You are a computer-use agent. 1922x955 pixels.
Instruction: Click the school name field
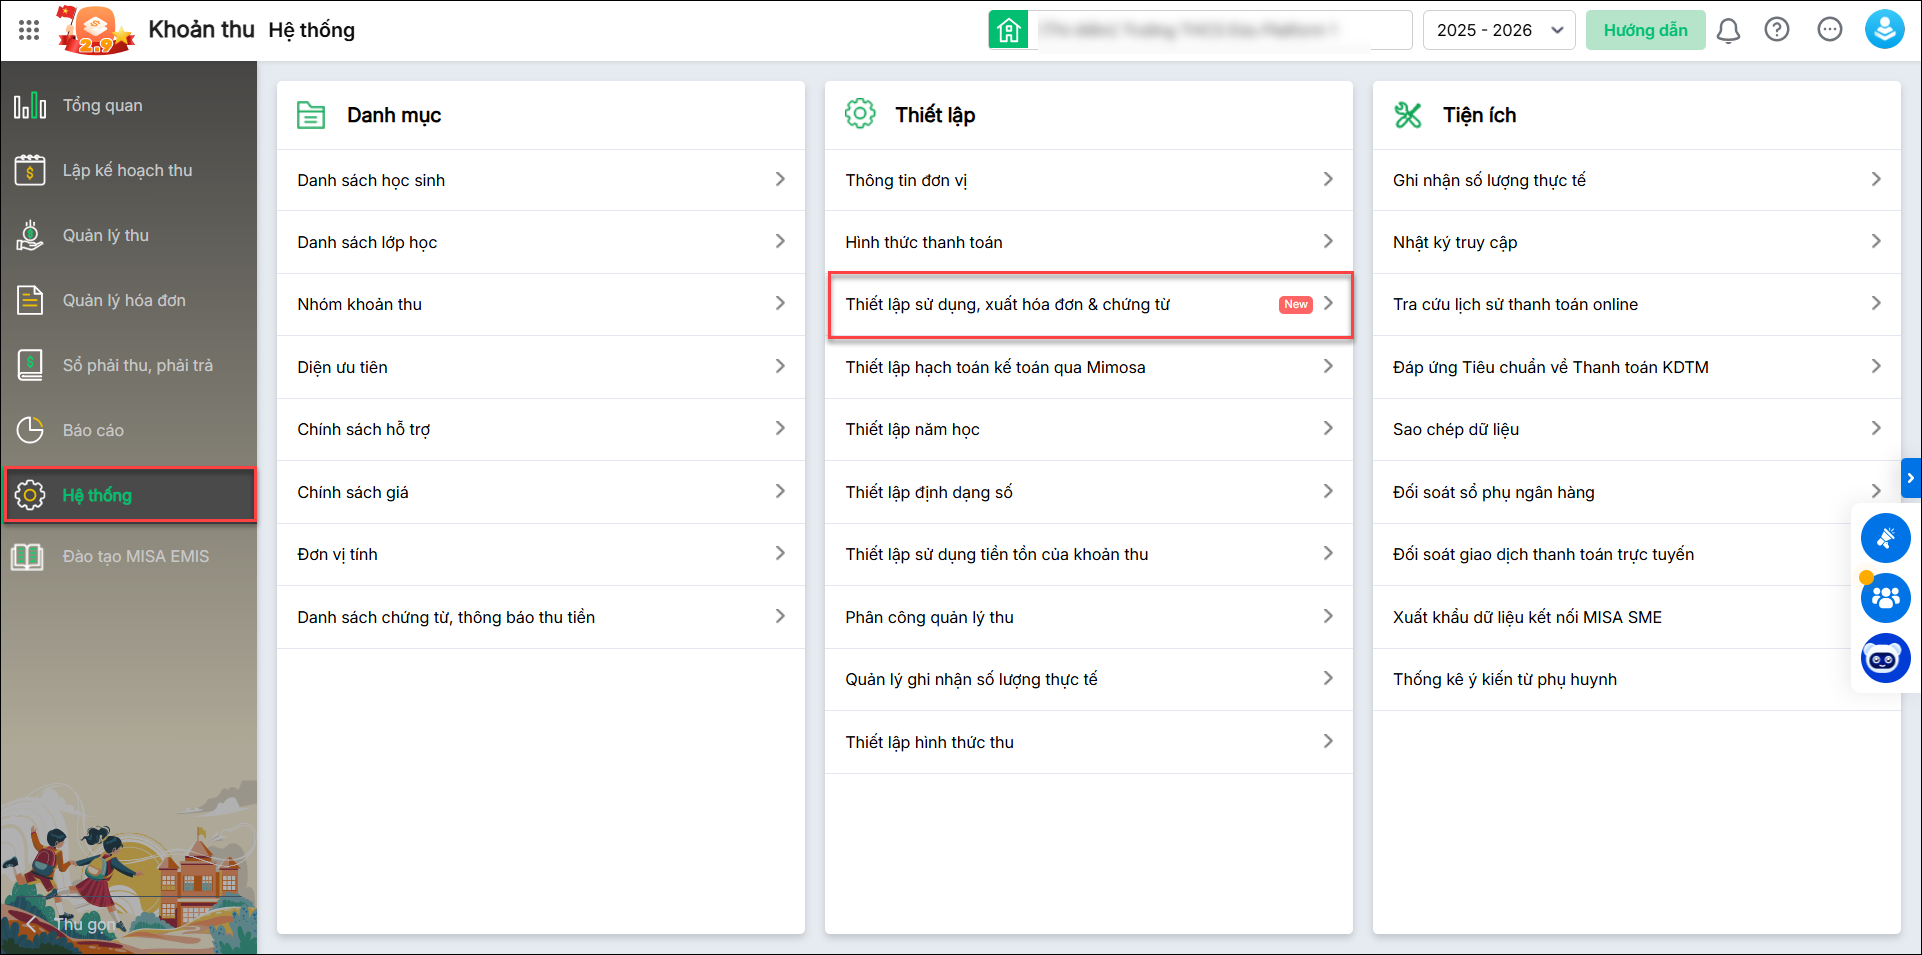coord(1220,30)
